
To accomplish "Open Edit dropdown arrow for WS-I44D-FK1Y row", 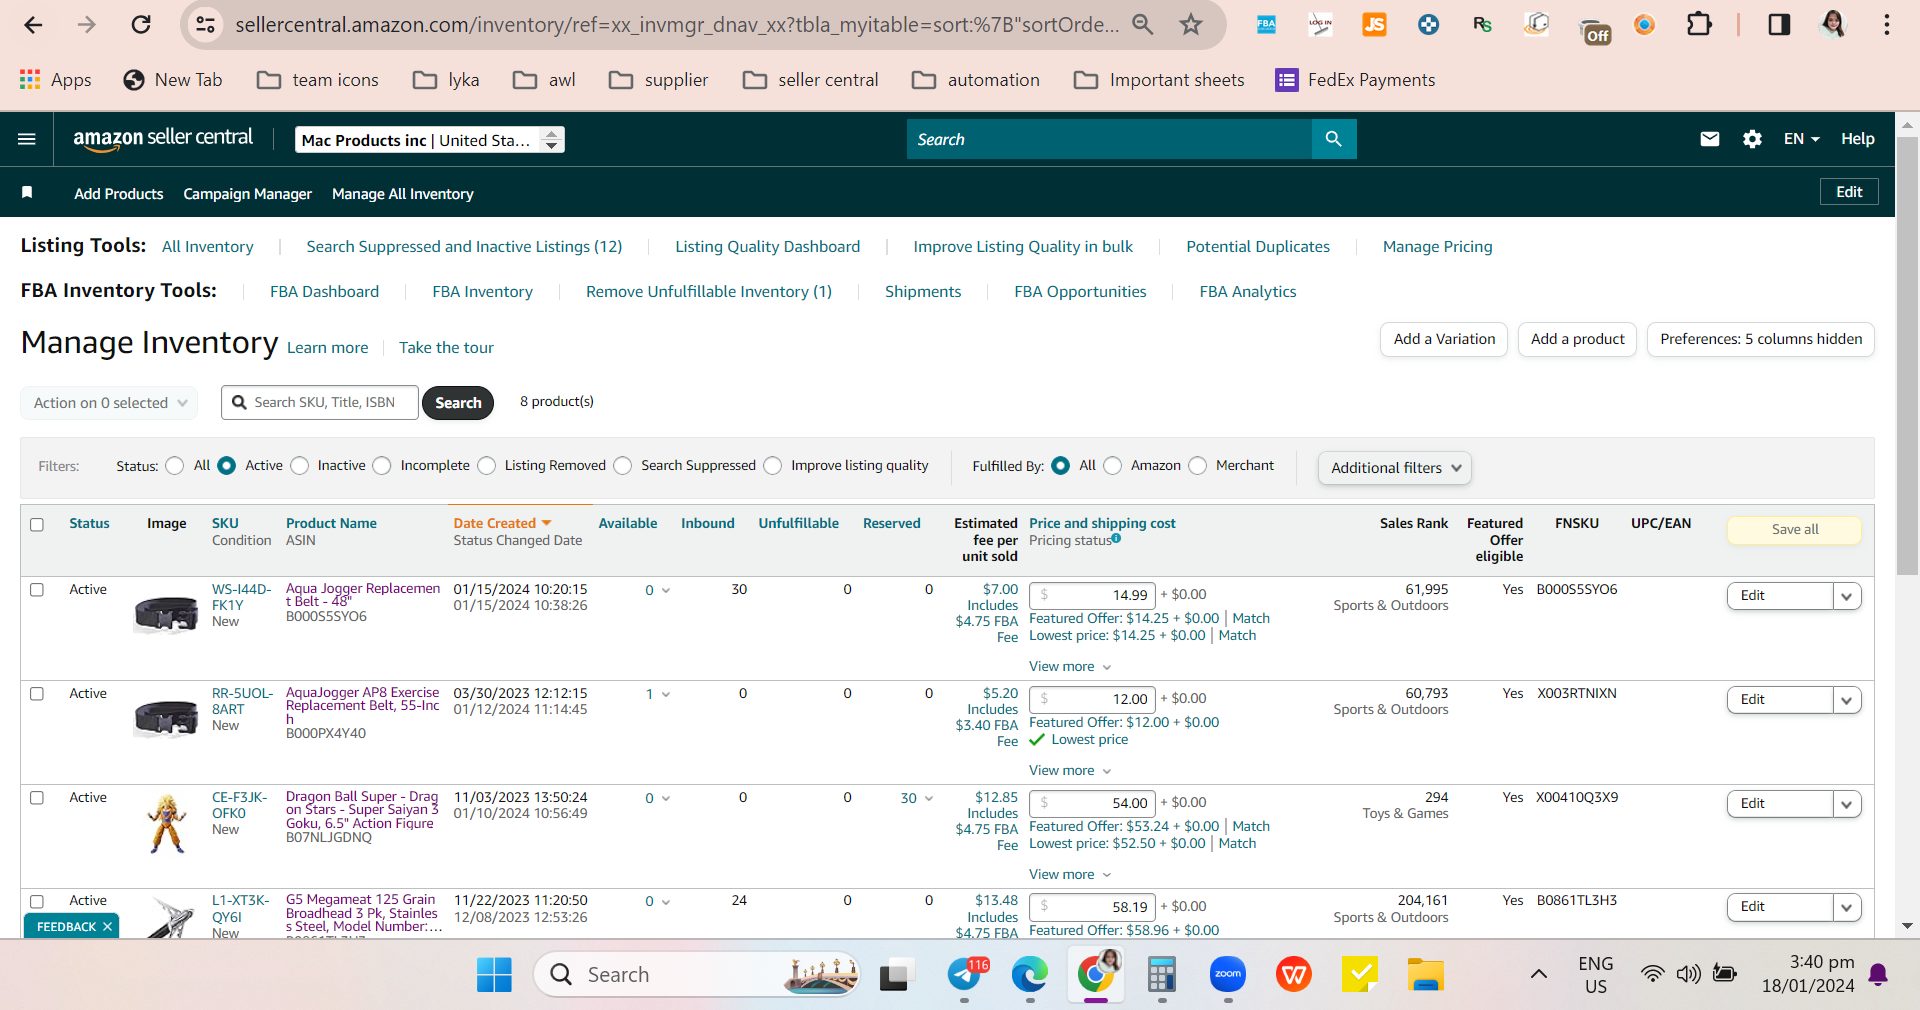I will coord(1847,596).
